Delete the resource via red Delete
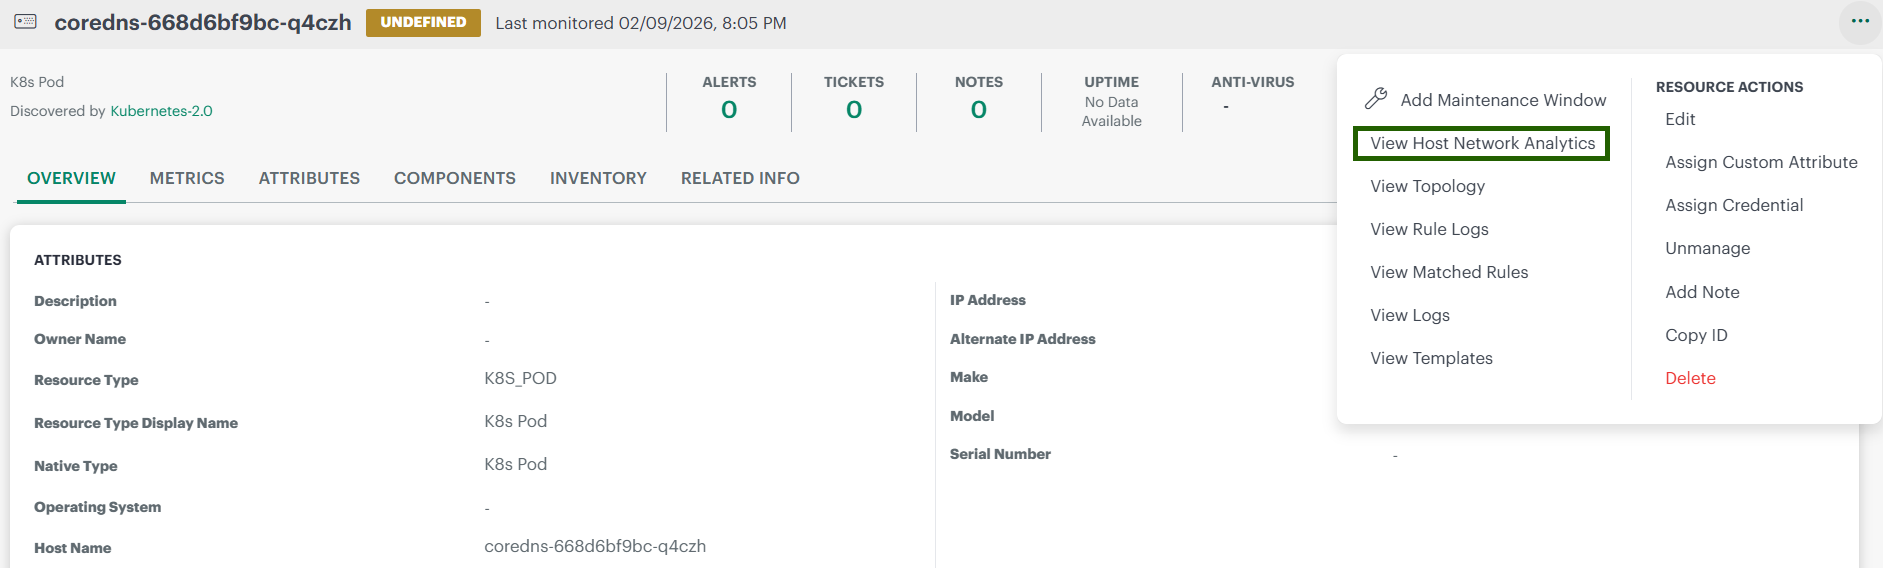The image size is (1883, 568). point(1690,378)
